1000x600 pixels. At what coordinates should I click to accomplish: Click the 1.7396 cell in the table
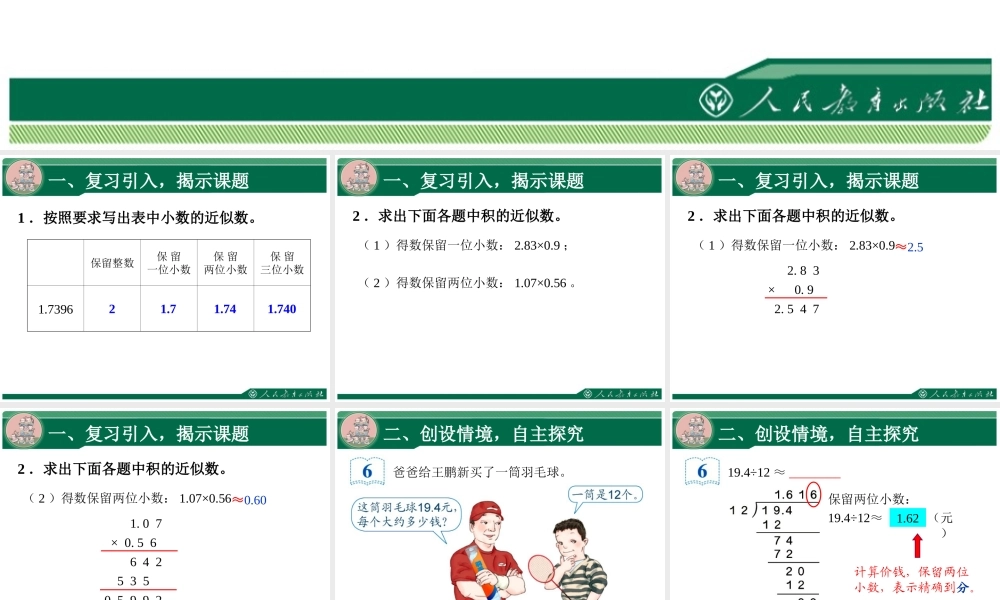(55, 309)
